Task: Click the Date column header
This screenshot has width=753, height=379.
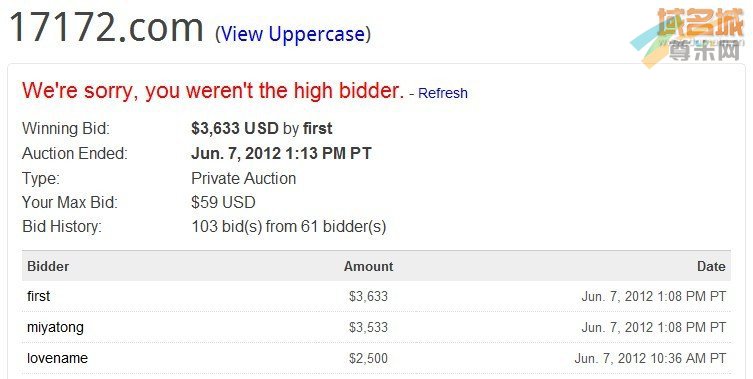Action: coord(711,266)
